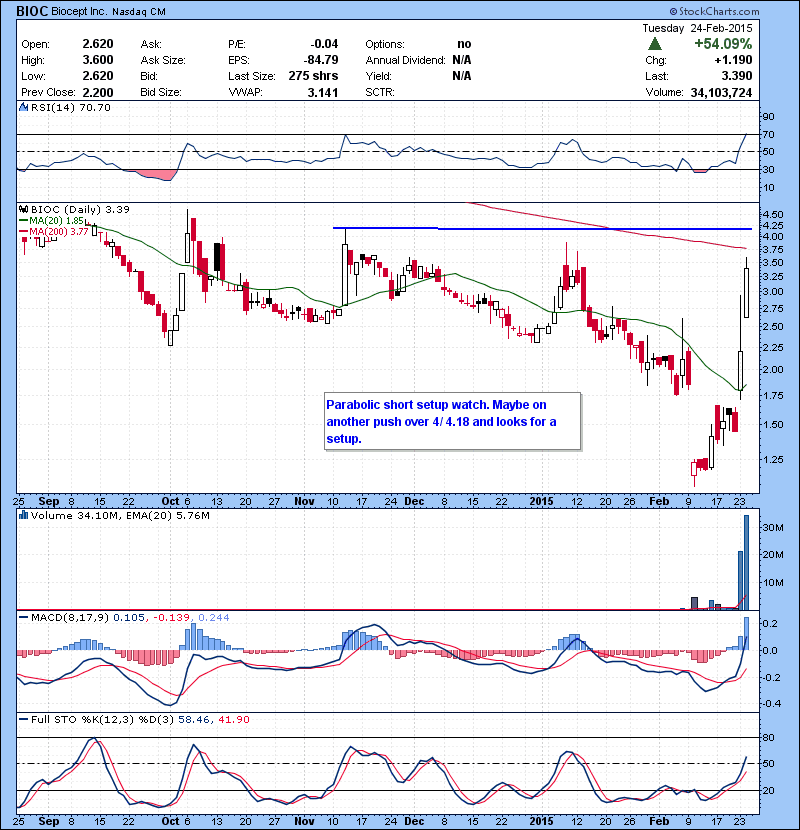Viewport: 800px width, 830px height.
Task: Click the Annual Dividend N/A value
Action: click(x=462, y=60)
